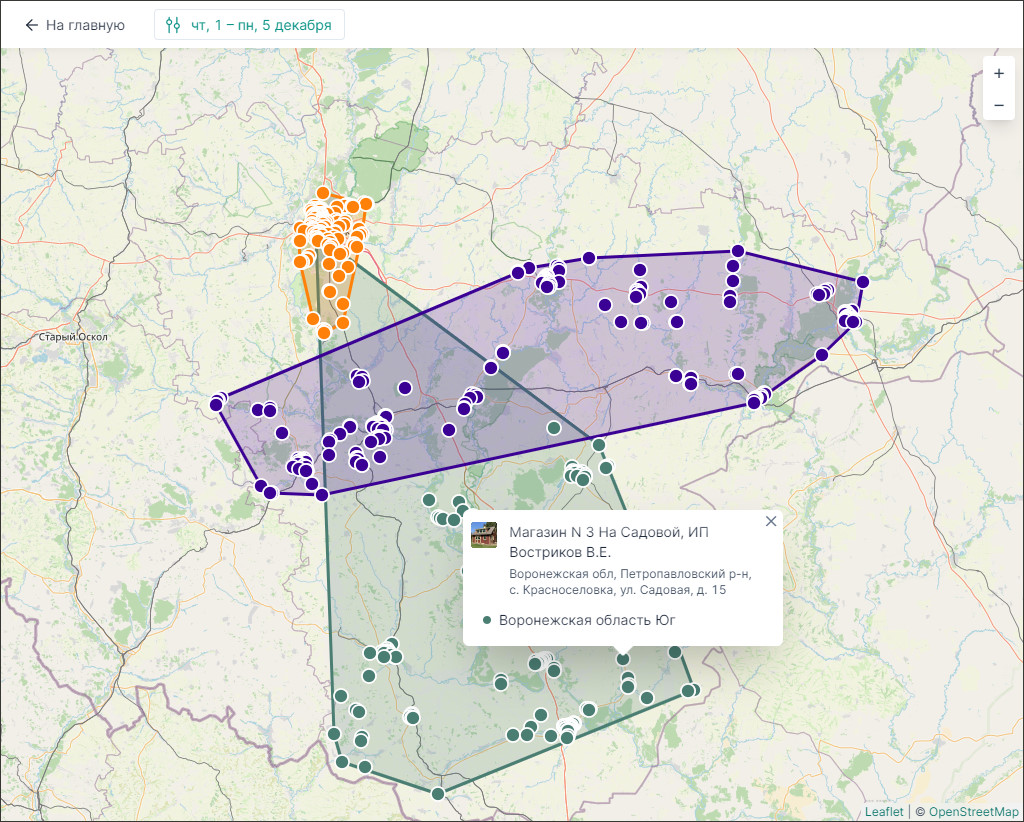The image size is (1024, 822).
Task: Click the store address text in popup
Action: (629, 582)
